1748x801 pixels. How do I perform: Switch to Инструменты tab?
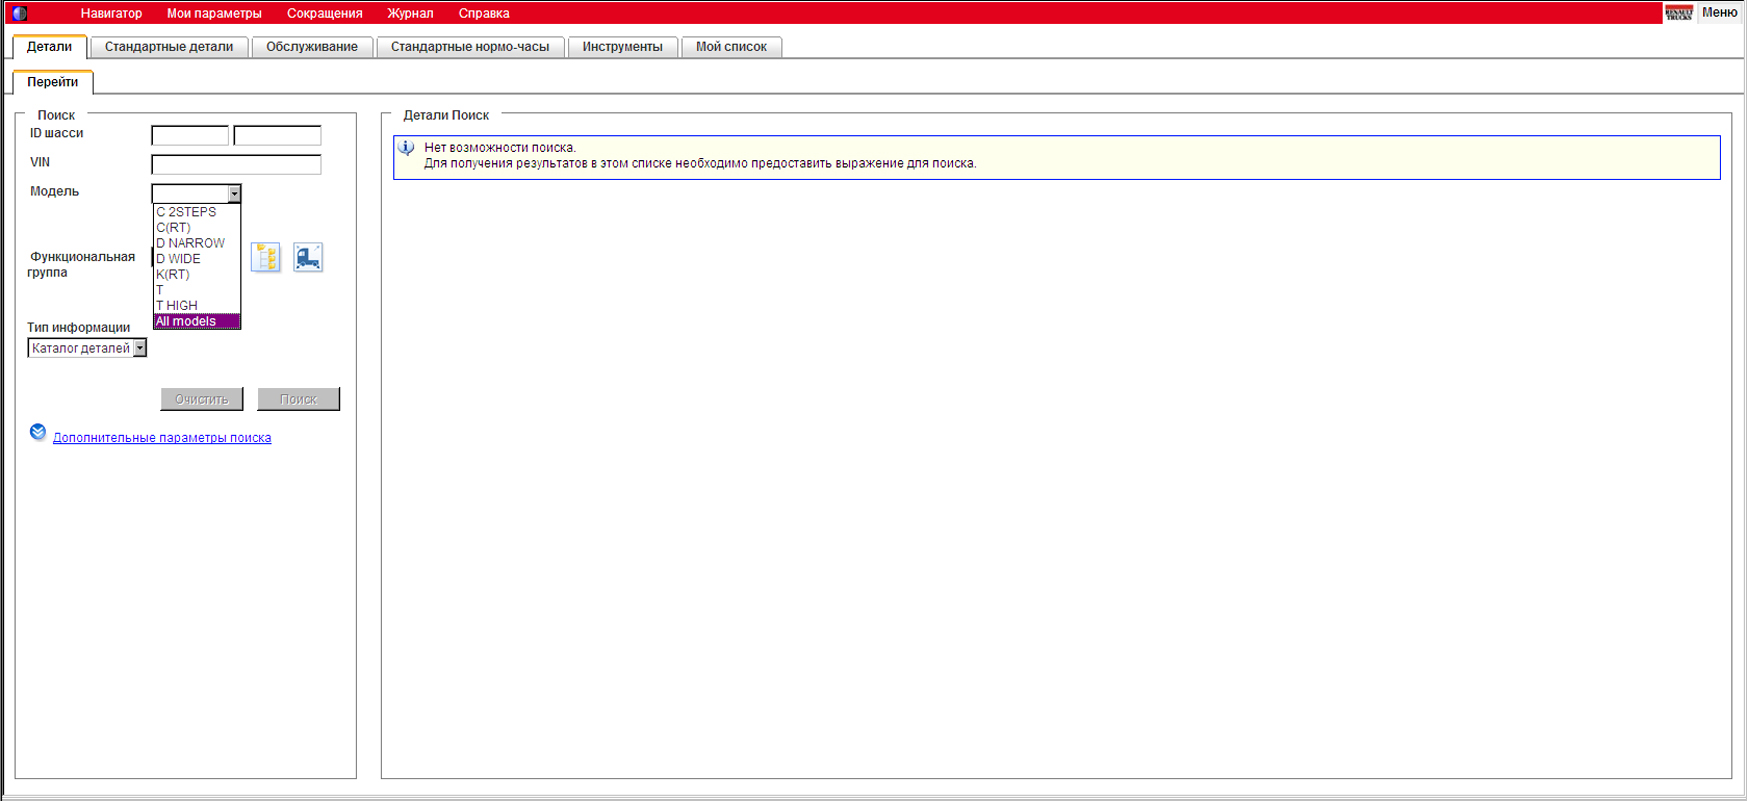[622, 47]
